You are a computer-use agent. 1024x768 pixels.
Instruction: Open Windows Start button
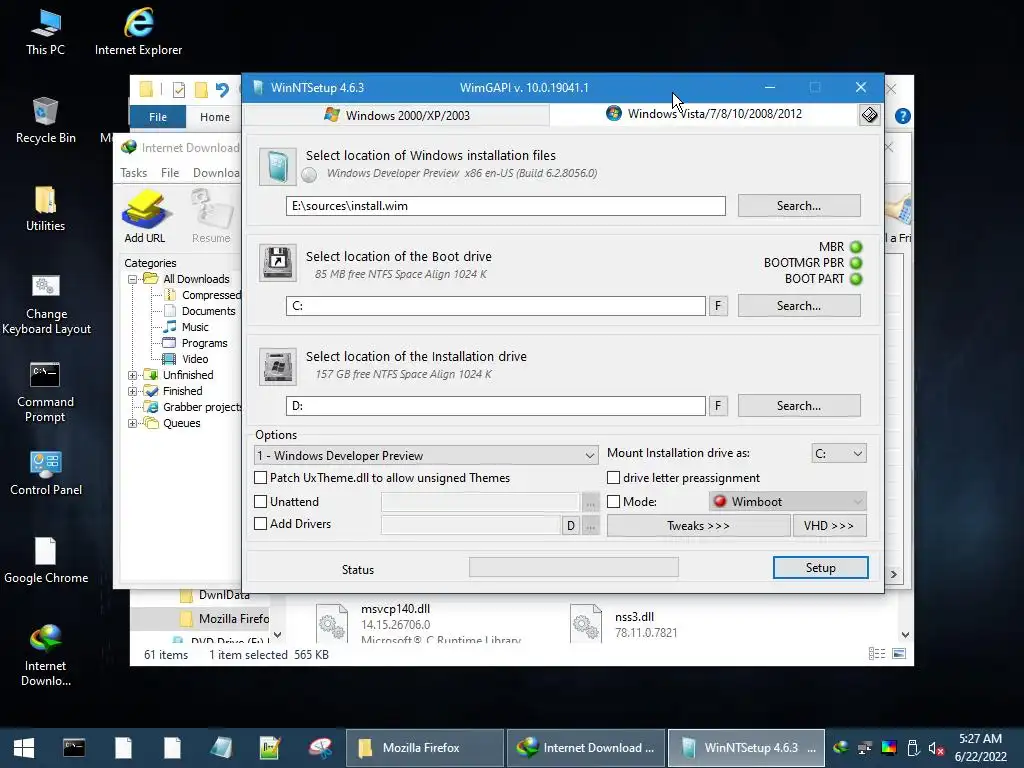pos(24,748)
